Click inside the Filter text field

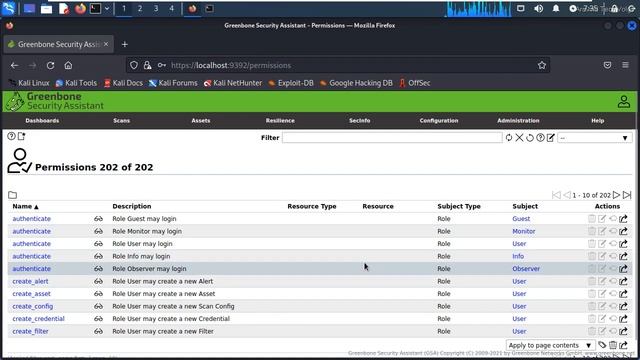pos(392,138)
